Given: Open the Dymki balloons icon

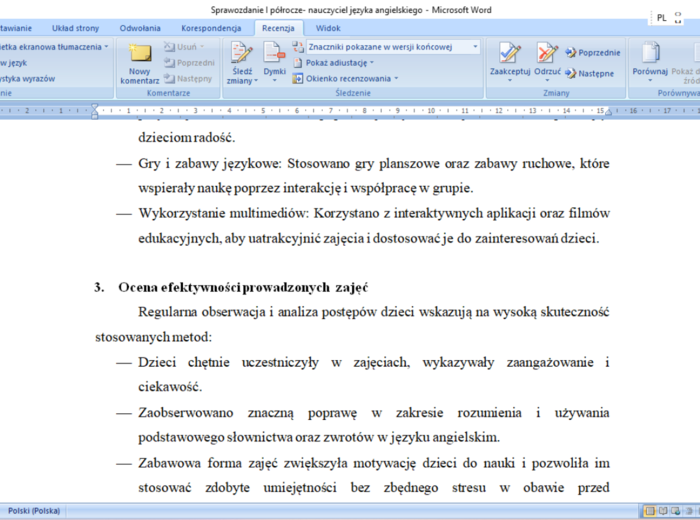Looking at the screenshot, I should pyautogui.click(x=274, y=54).
